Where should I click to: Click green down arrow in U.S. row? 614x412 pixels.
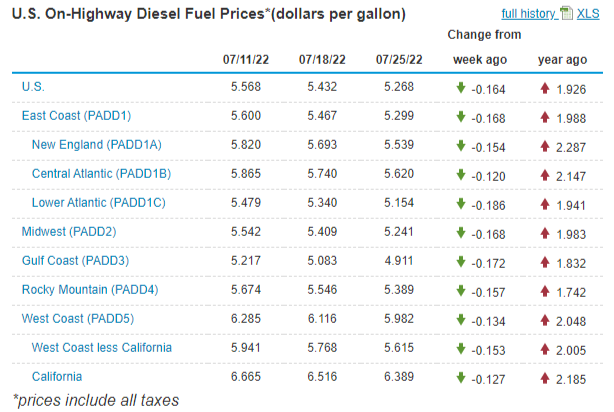click(x=459, y=87)
